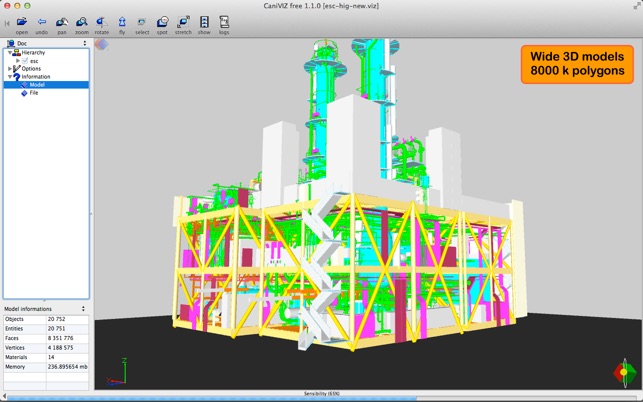Toggle the esc model checkbox

pos(26,61)
